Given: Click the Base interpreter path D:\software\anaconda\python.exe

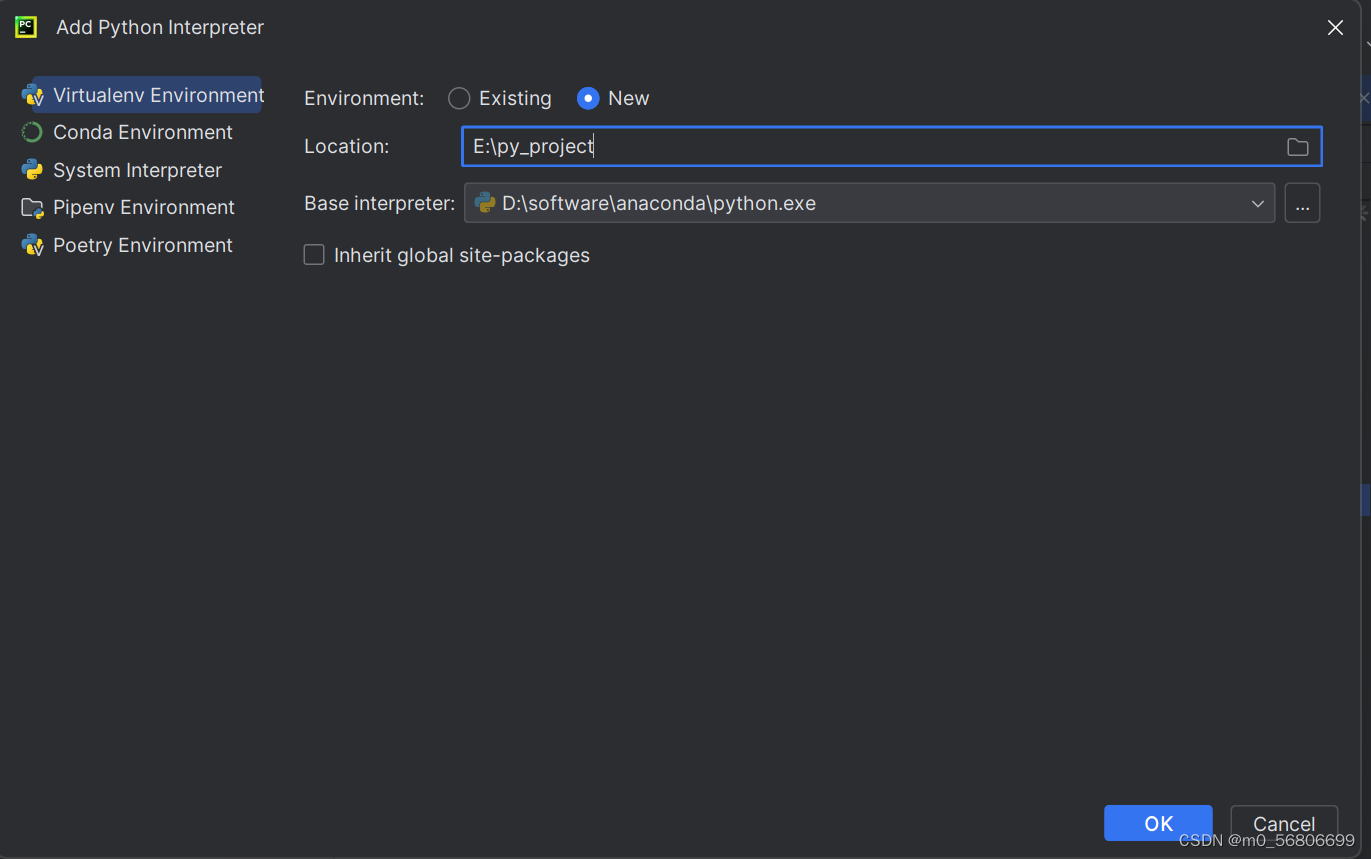Looking at the screenshot, I should 659,203.
